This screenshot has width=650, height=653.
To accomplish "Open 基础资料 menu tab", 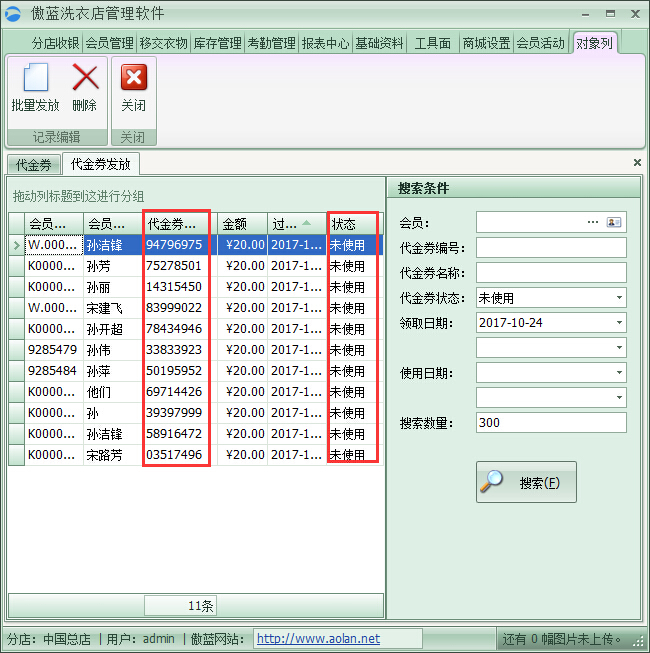I will point(379,43).
